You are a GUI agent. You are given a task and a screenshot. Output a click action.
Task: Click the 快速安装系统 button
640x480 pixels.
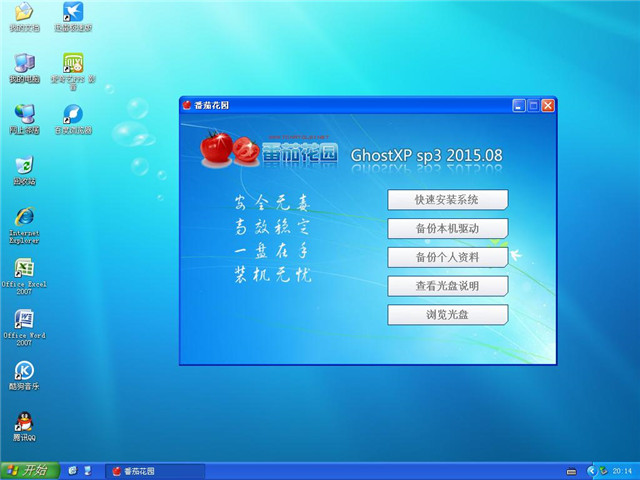447,200
